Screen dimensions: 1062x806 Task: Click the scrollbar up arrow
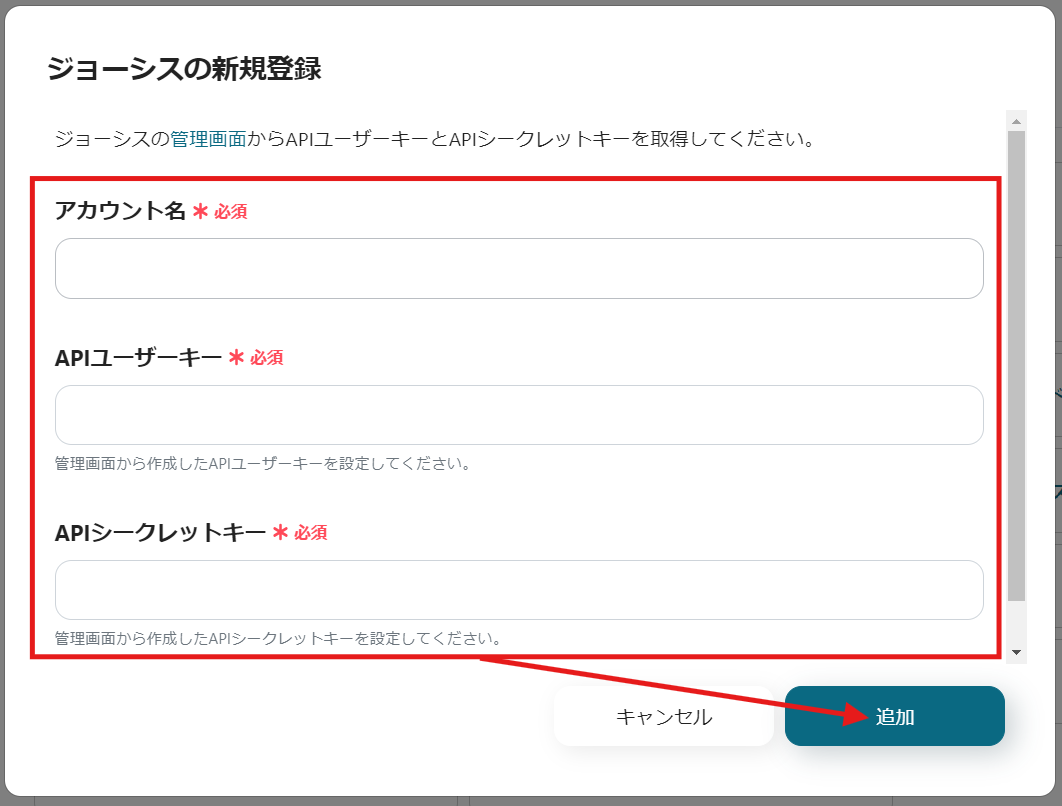[x=1016, y=121]
